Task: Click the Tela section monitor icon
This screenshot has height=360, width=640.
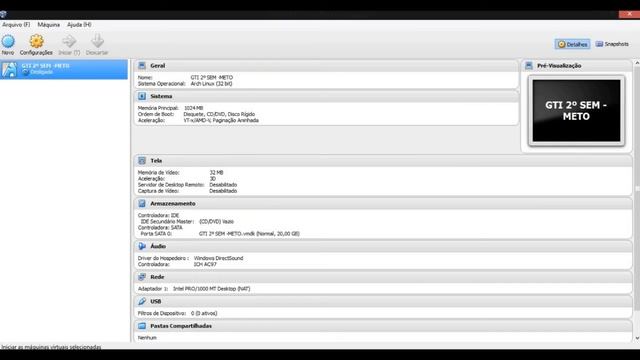Action: pyautogui.click(x=142, y=161)
